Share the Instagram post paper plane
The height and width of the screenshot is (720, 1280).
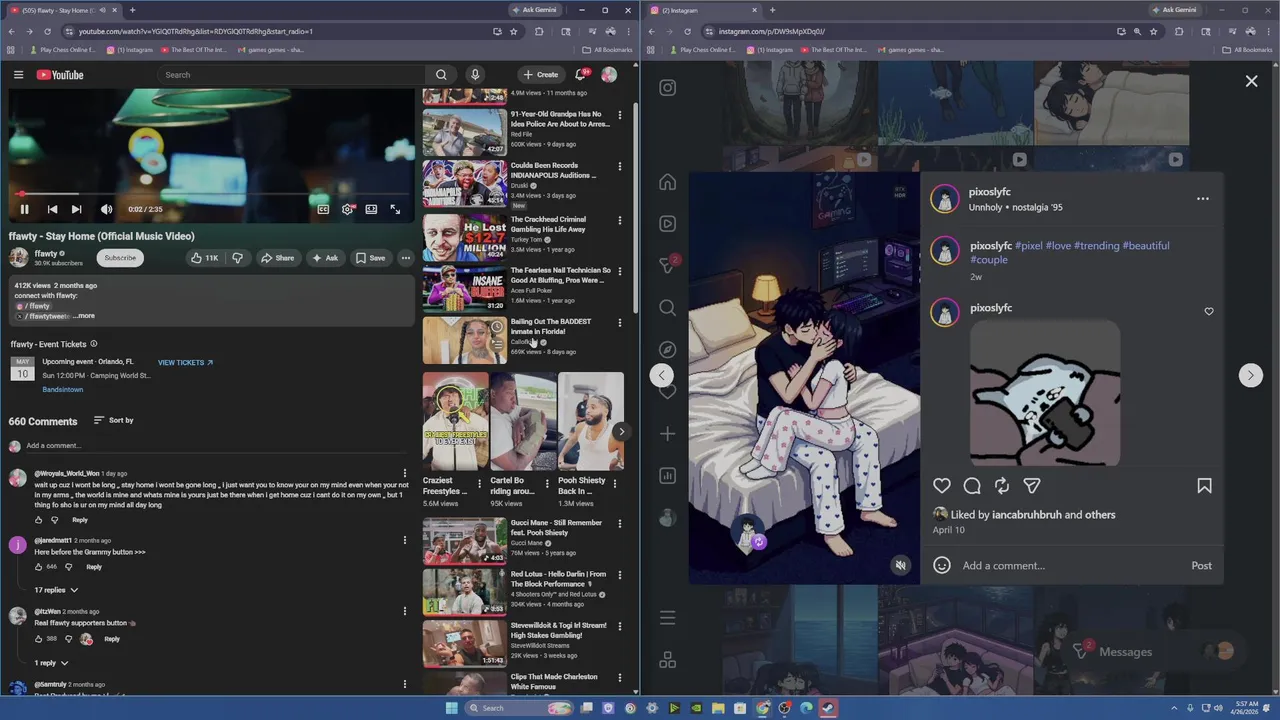1032,486
